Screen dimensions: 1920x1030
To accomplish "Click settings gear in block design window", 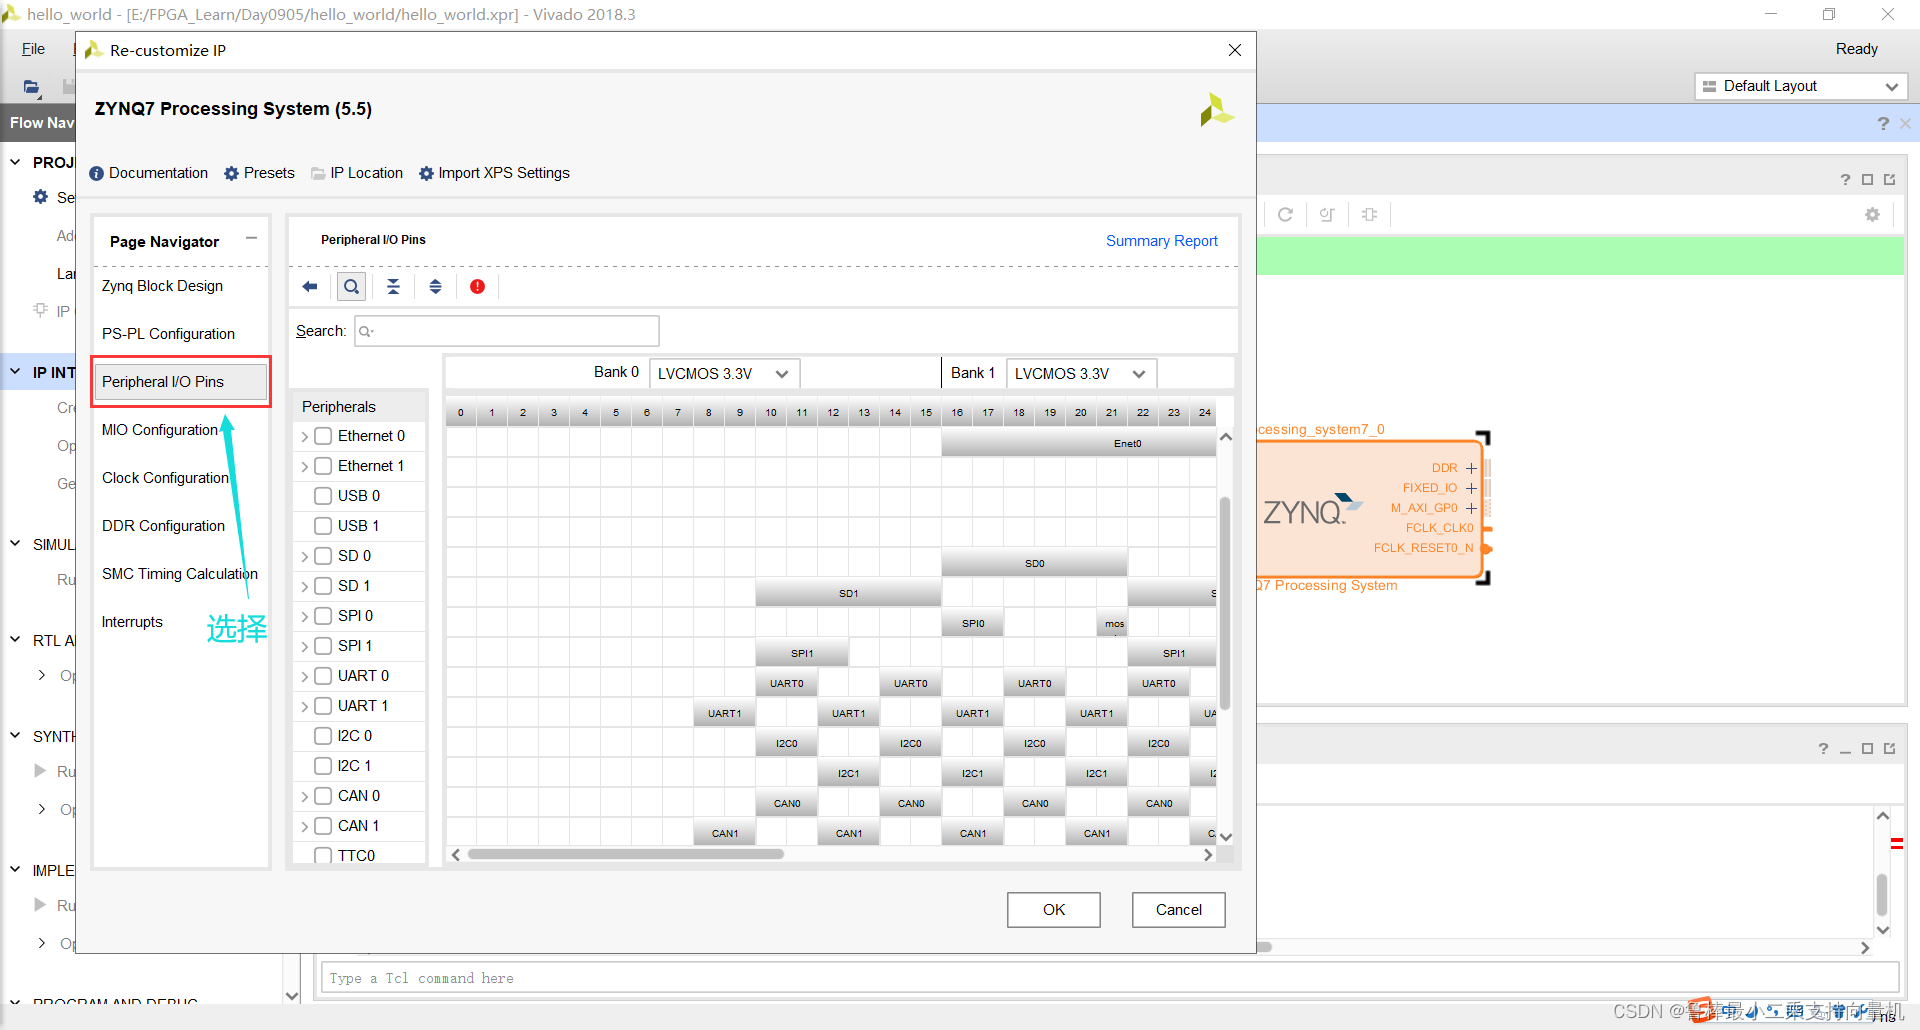I will [1872, 214].
